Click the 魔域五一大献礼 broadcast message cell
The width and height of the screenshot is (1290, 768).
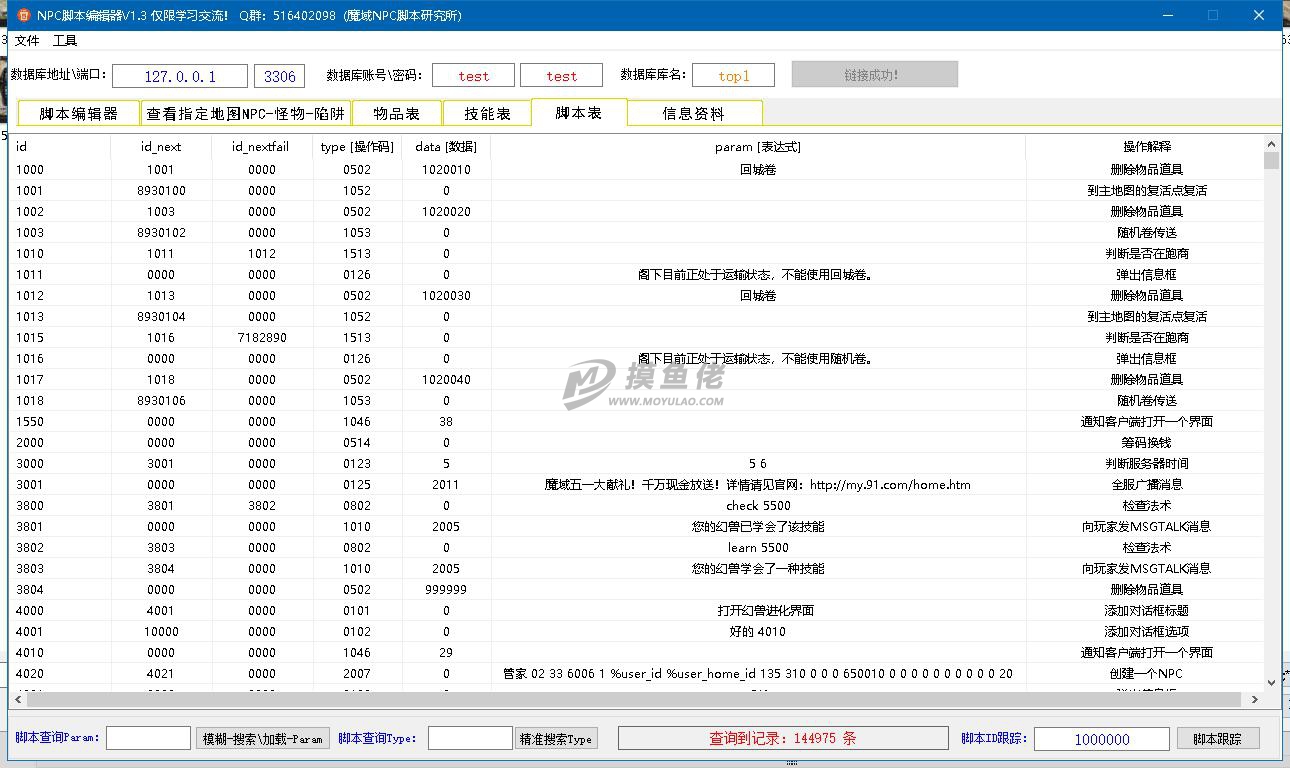758,485
